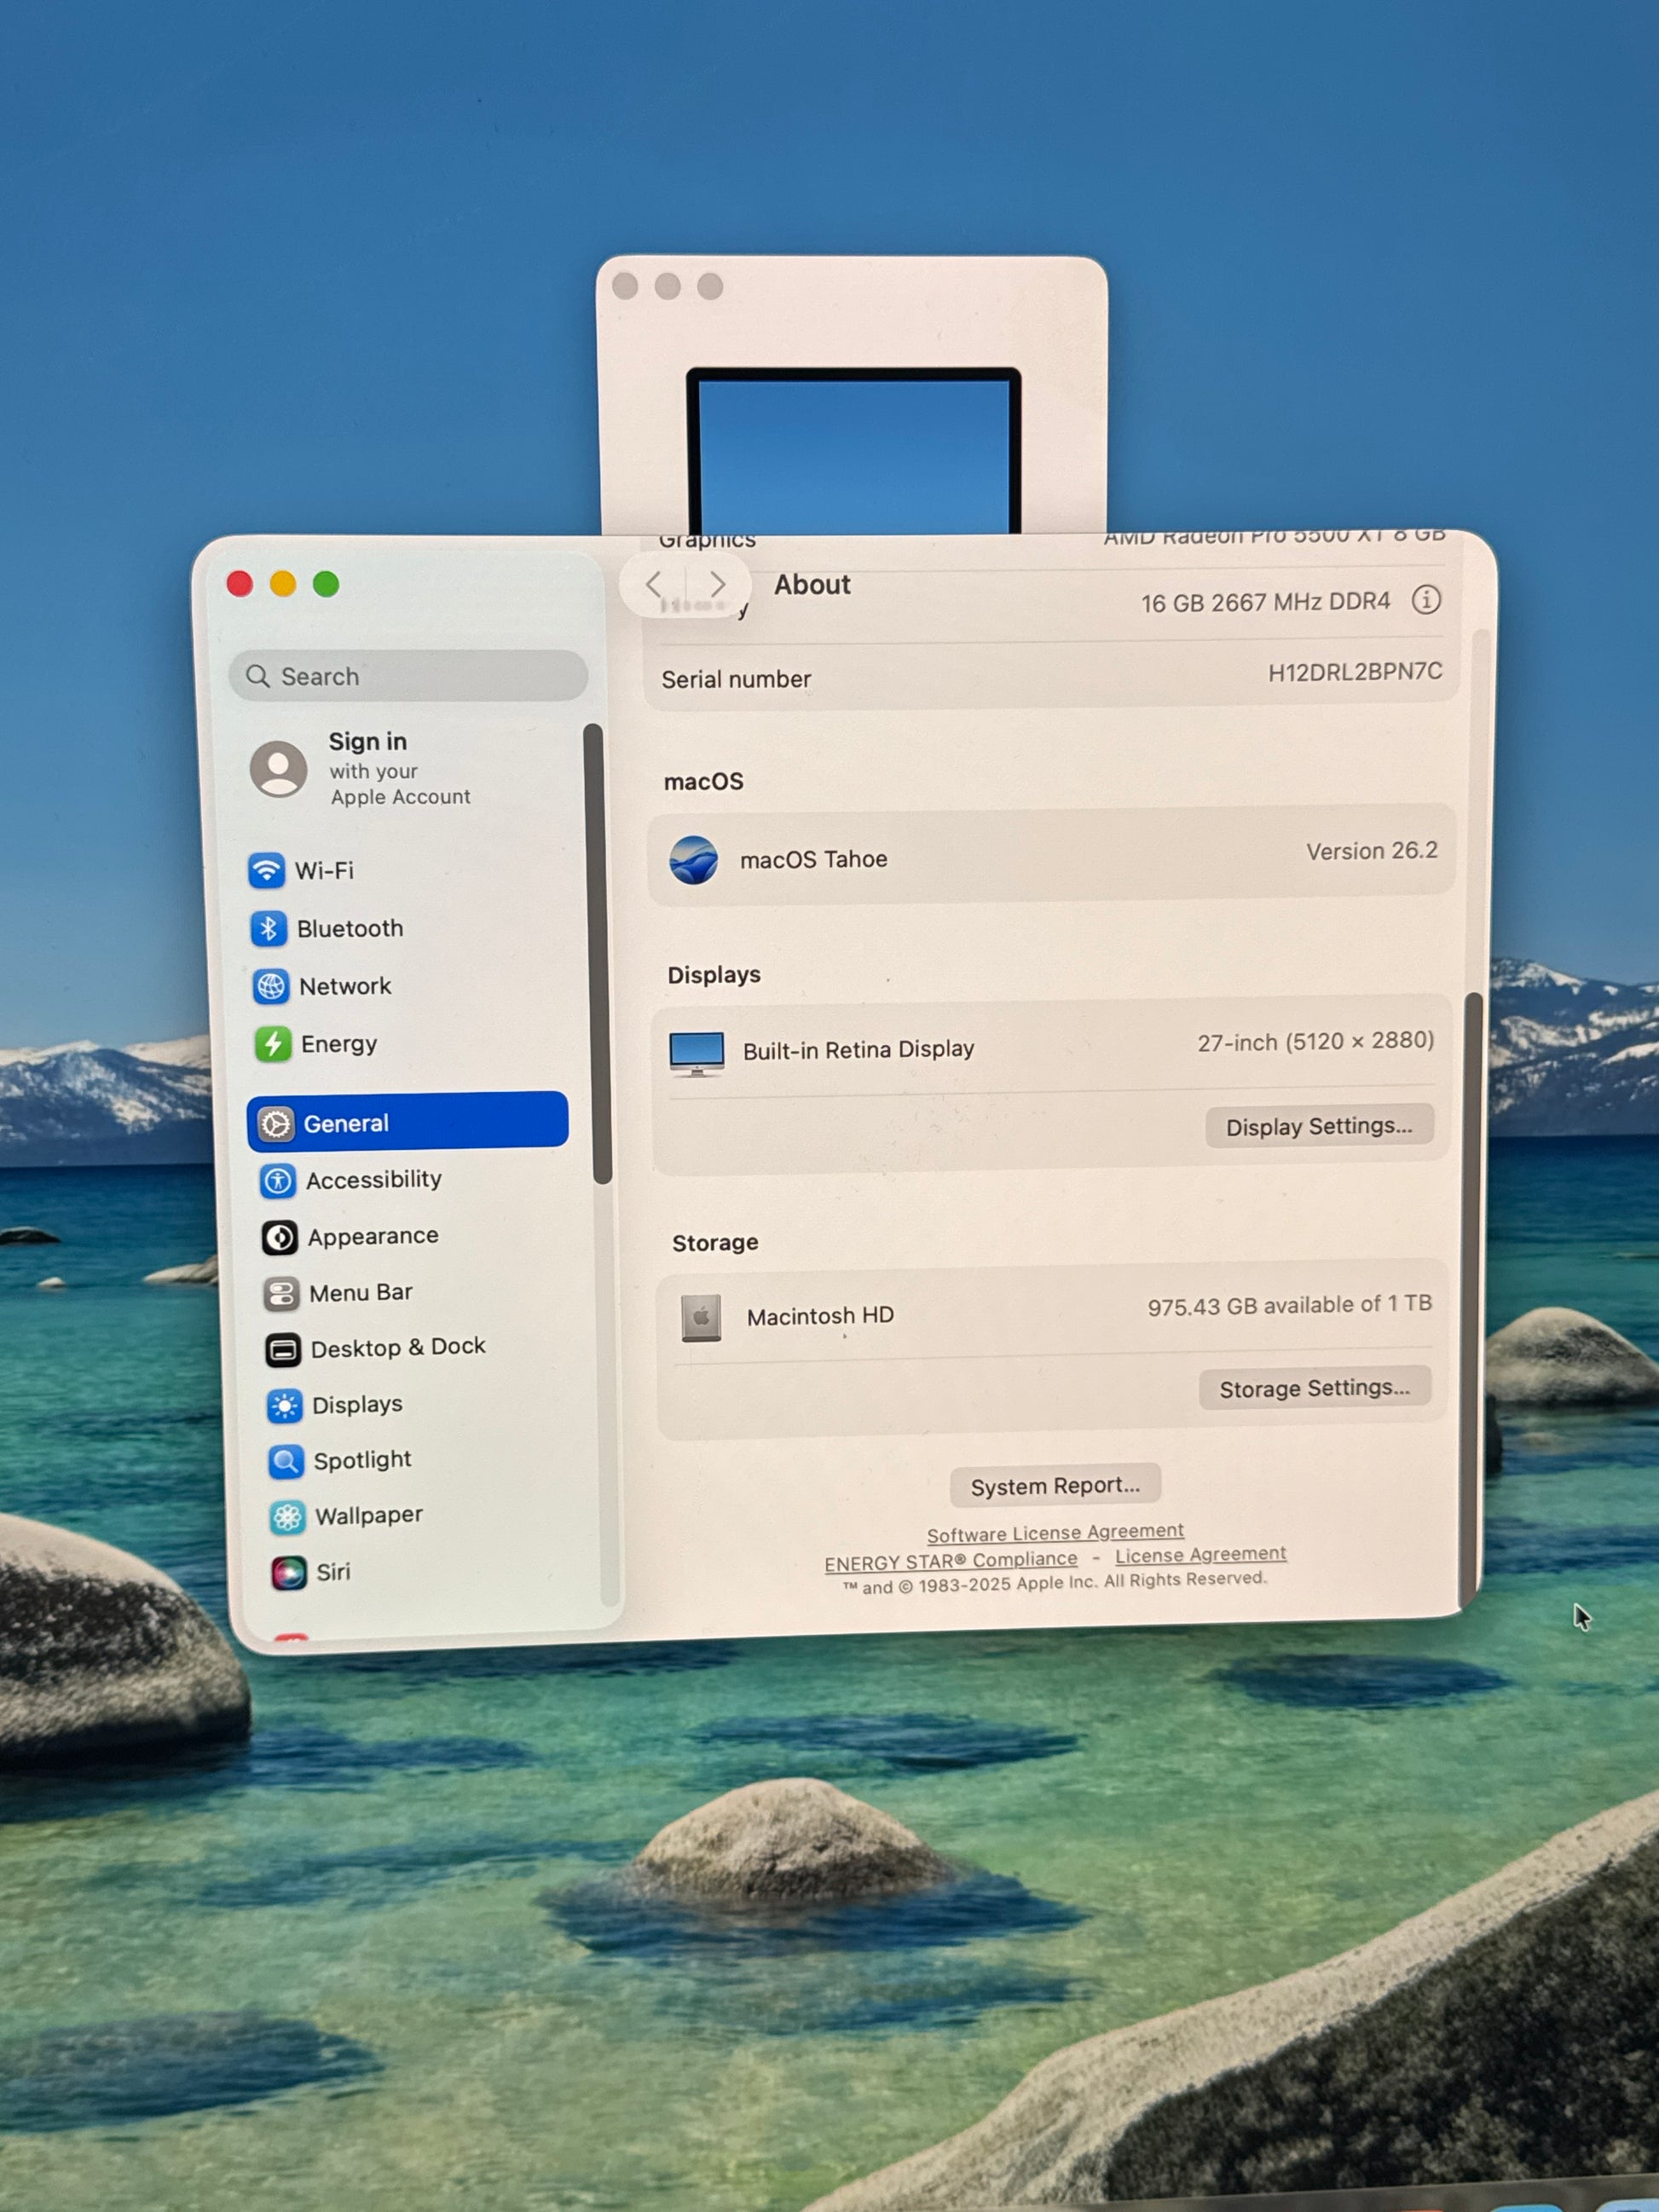This screenshot has height=2212, width=1659.
Task: Open the Menu Bar settings item
Action: click(x=360, y=1293)
